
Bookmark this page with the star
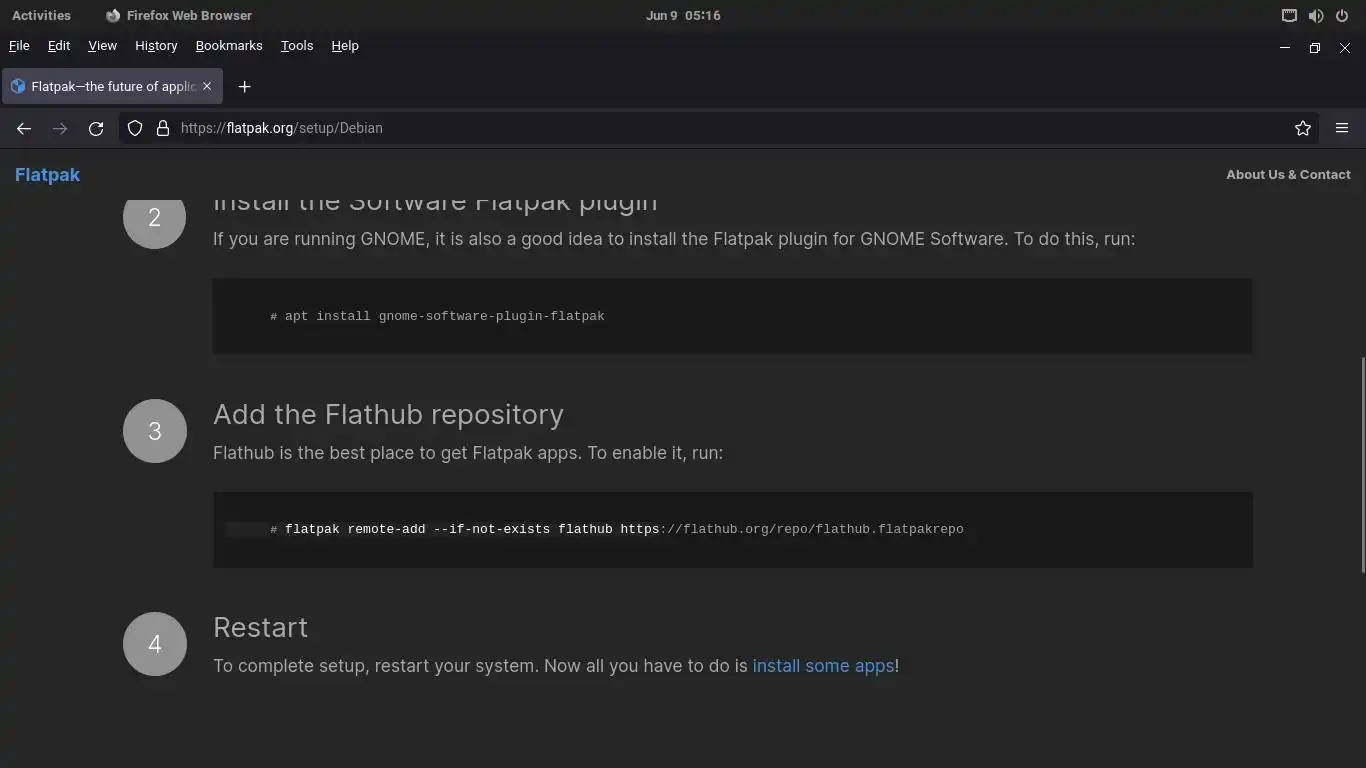pyautogui.click(x=1302, y=128)
